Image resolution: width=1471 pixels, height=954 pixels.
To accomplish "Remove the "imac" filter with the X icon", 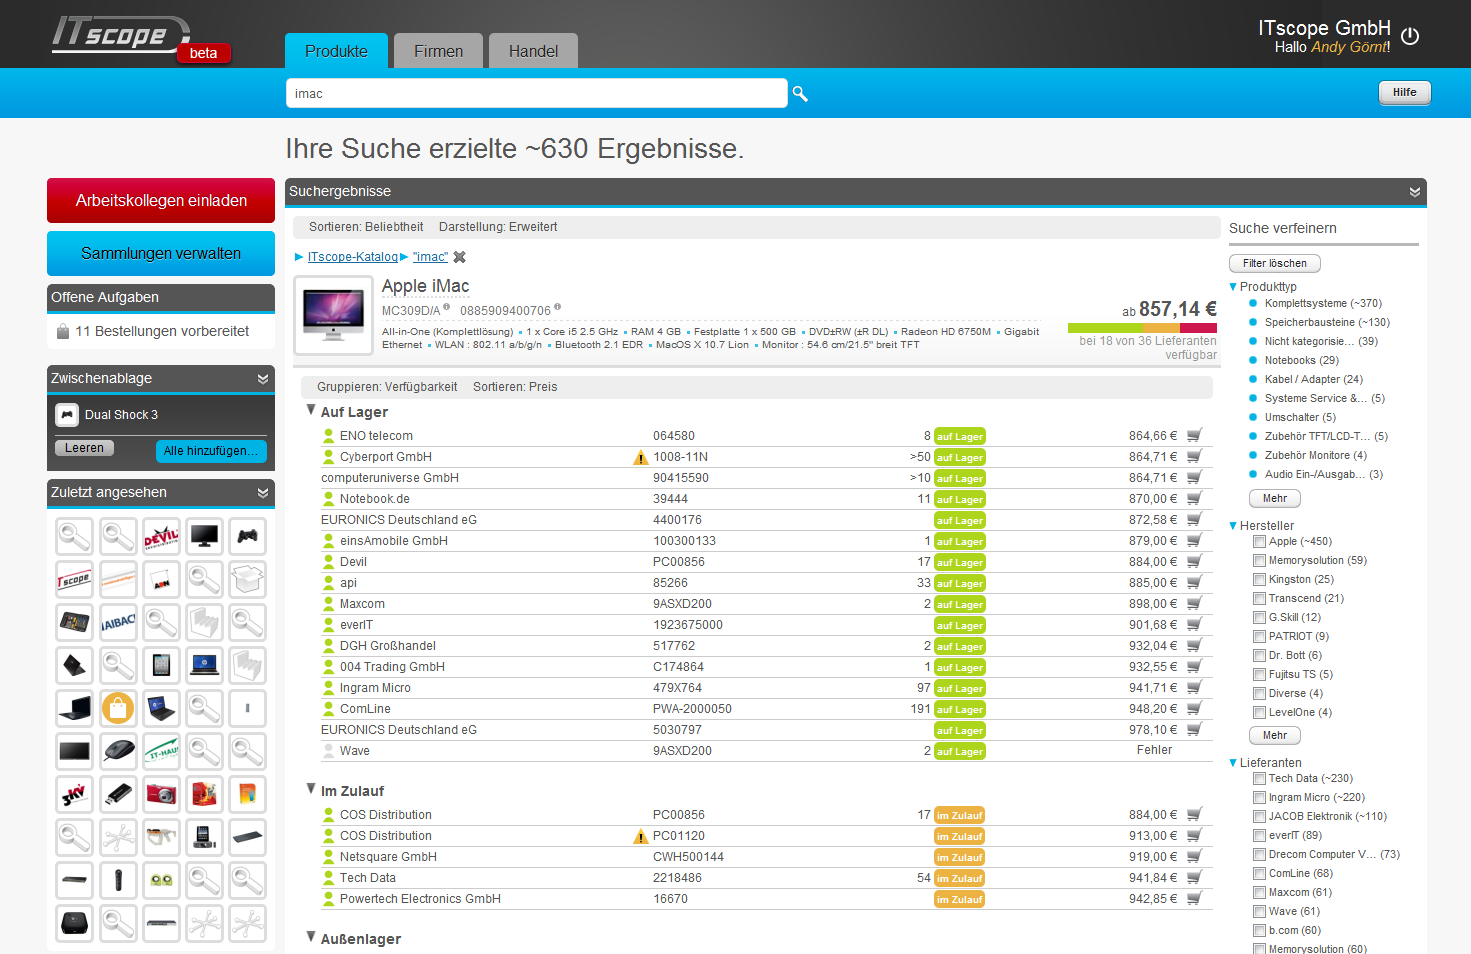I will [x=460, y=257].
